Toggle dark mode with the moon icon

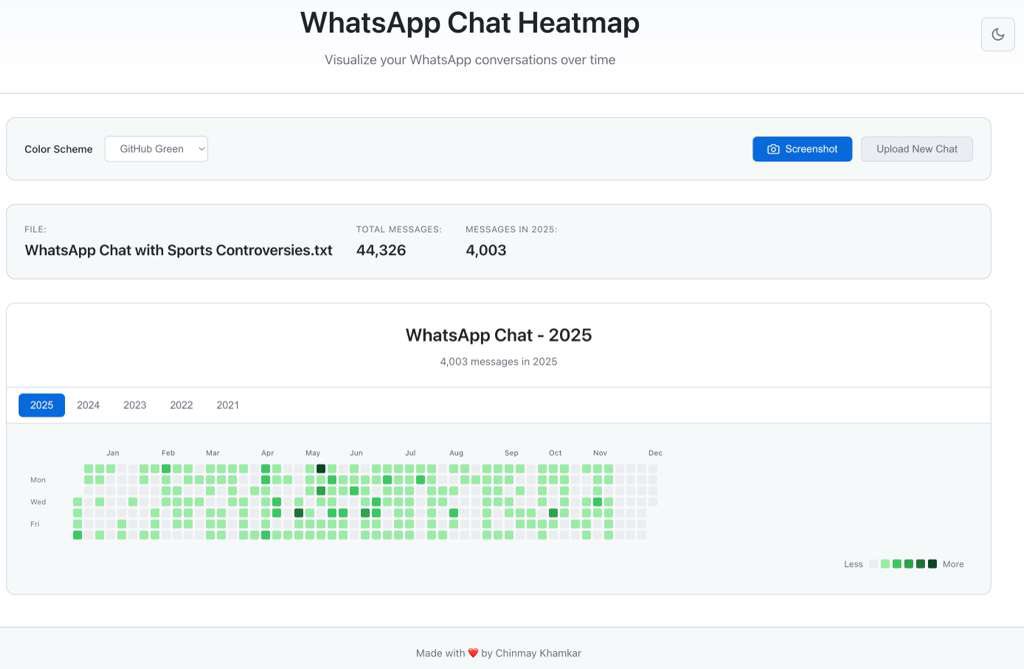point(997,35)
